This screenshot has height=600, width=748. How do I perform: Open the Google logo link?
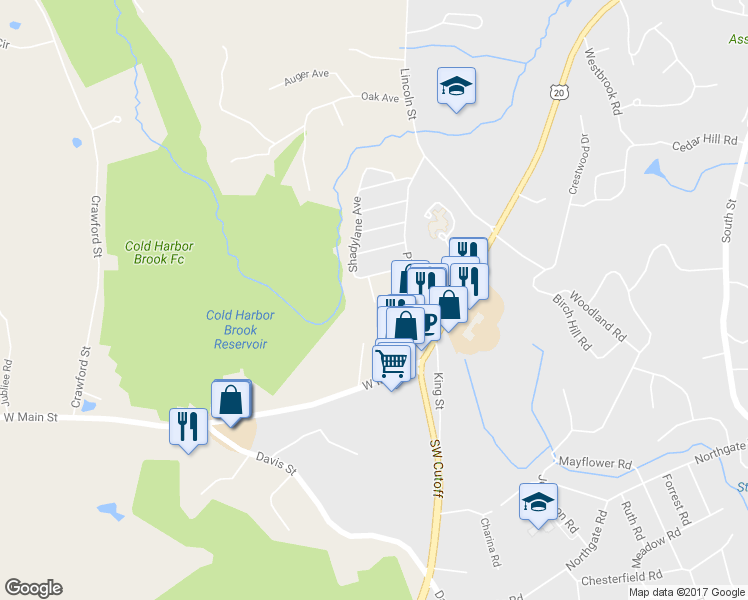point(33,588)
